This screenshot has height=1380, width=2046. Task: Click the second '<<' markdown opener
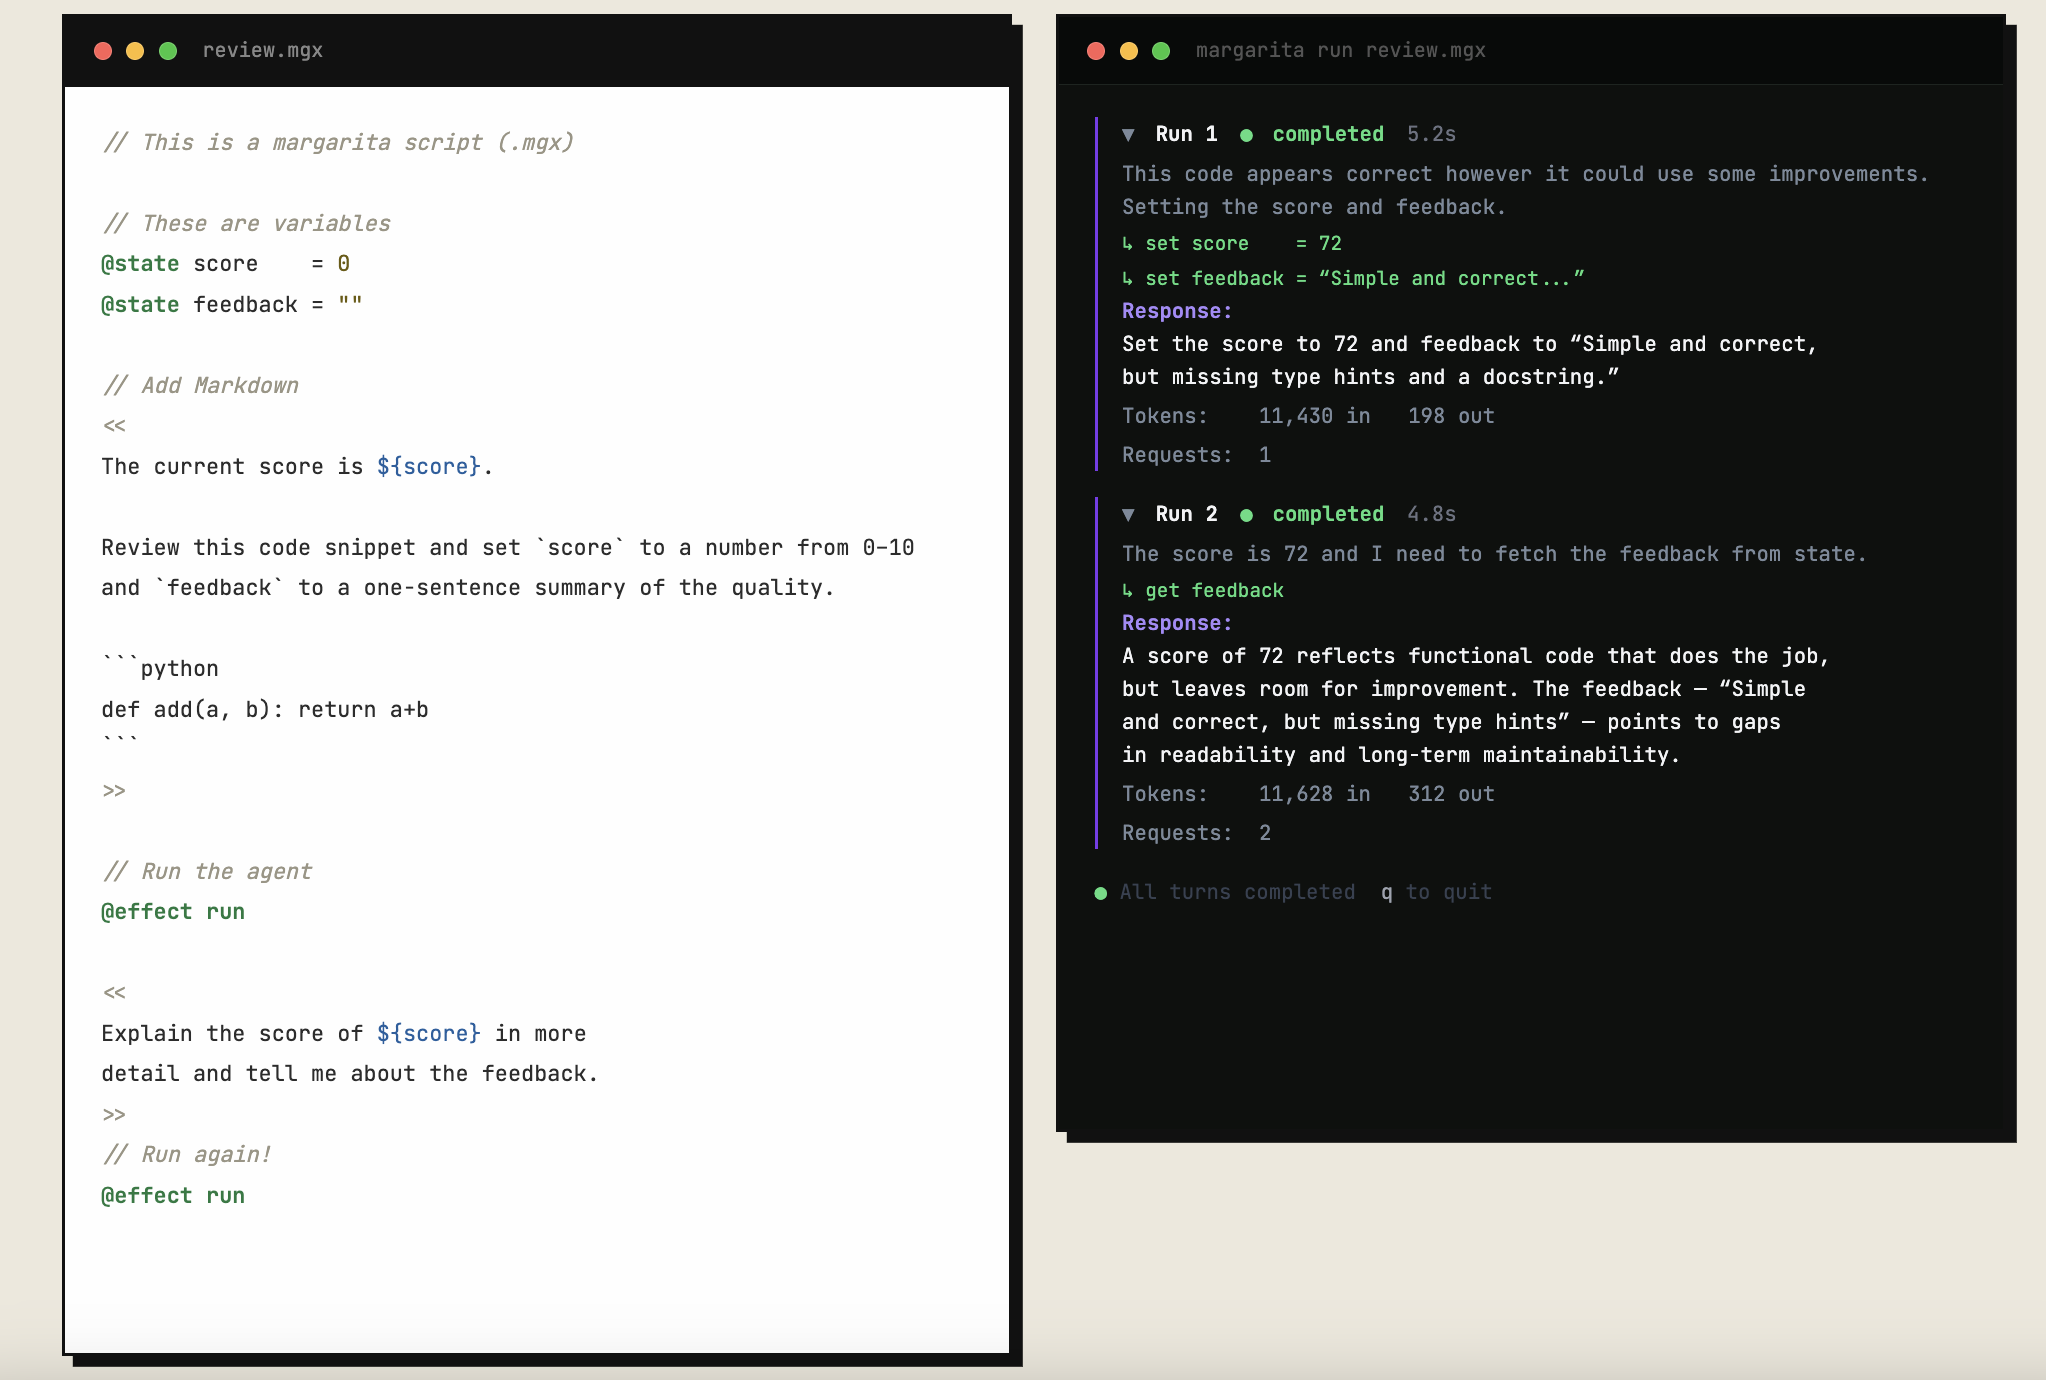tap(115, 993)
